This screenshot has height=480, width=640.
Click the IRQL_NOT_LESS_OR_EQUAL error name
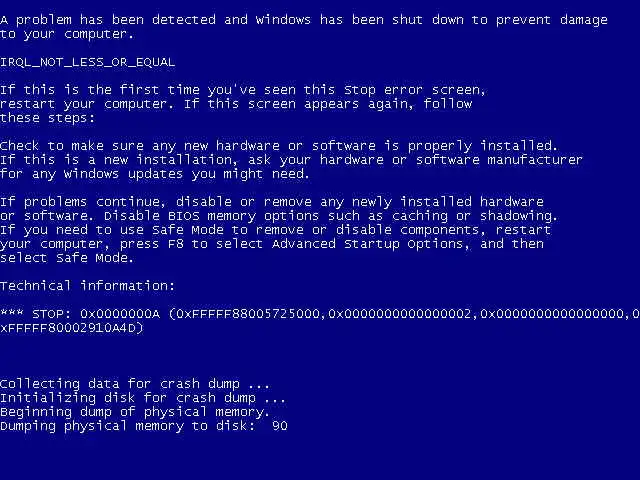[88, 62]
